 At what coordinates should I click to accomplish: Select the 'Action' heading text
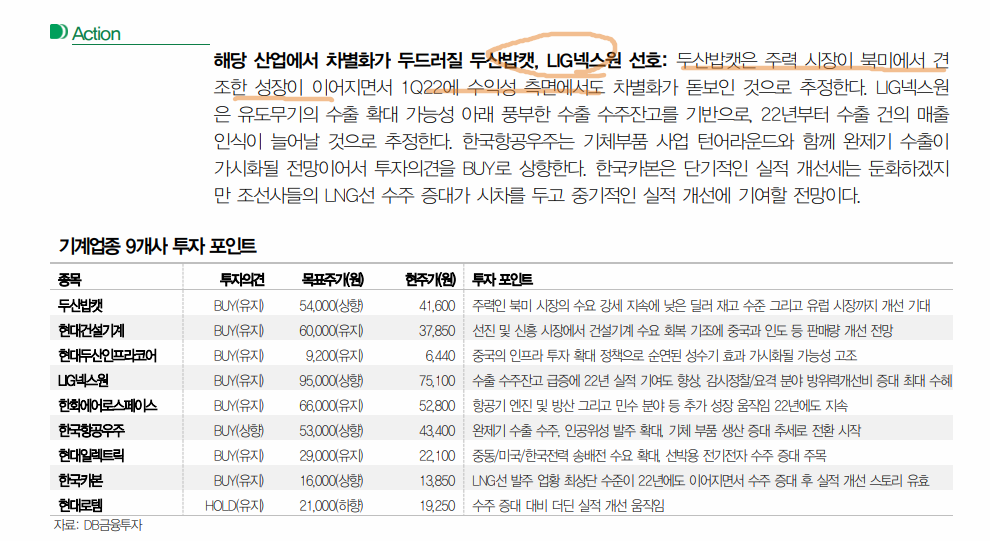[x=96, y=33]
